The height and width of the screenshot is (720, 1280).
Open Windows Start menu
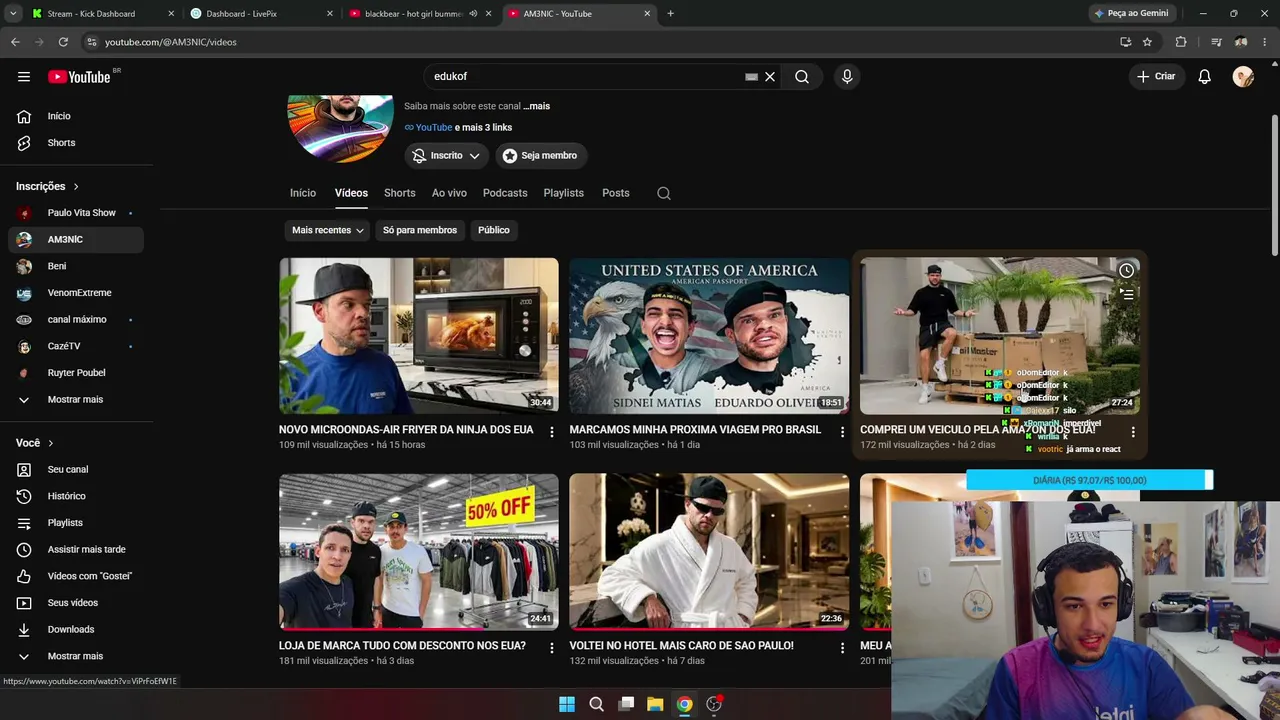coord(567,704)
